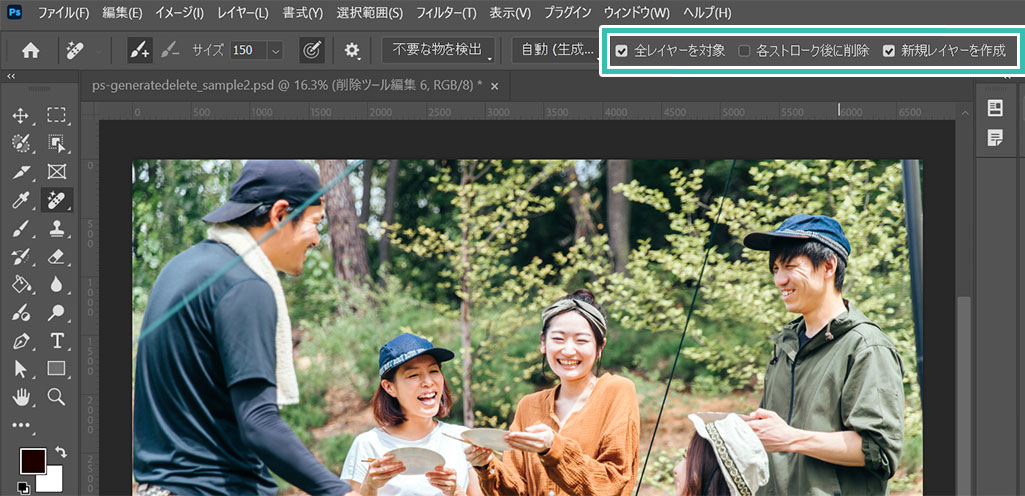Image resolution: width=1025 pixels, height=496 pixels.
Task: Select the Selection Brush tool beside Object Selection
Action: click(x=21, y=144)
